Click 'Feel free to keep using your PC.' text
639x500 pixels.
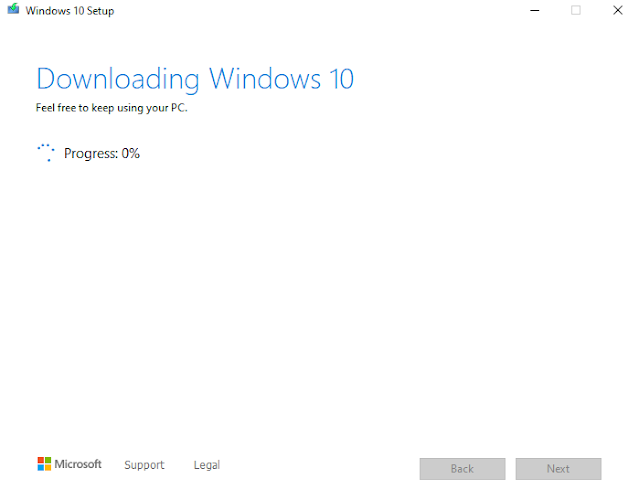pyautogui.click(x=112, y=108)
